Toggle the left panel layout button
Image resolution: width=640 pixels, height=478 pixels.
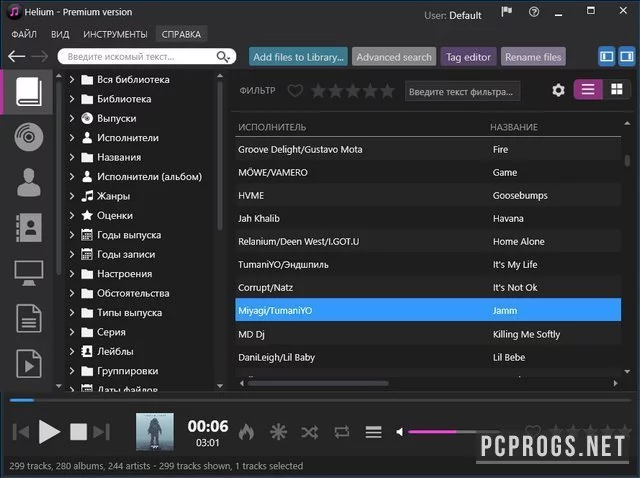607,56
